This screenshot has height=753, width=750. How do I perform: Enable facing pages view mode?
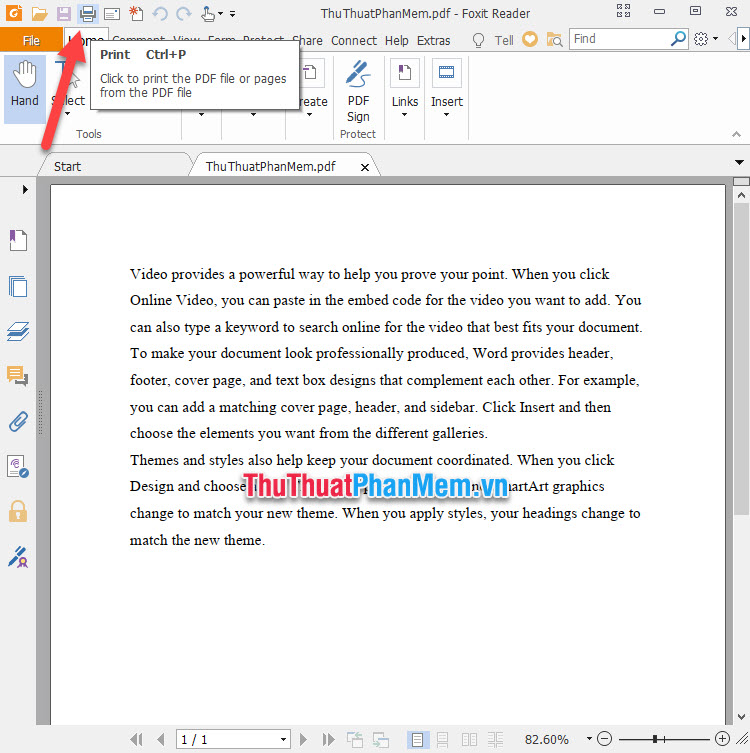(469, 740)
